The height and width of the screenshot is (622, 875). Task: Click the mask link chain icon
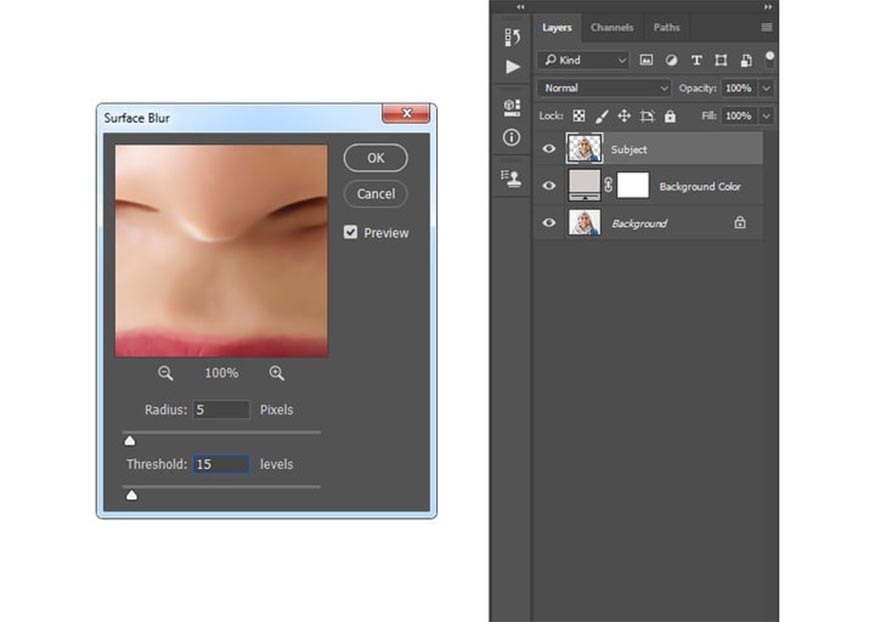(x=608, y=185)
